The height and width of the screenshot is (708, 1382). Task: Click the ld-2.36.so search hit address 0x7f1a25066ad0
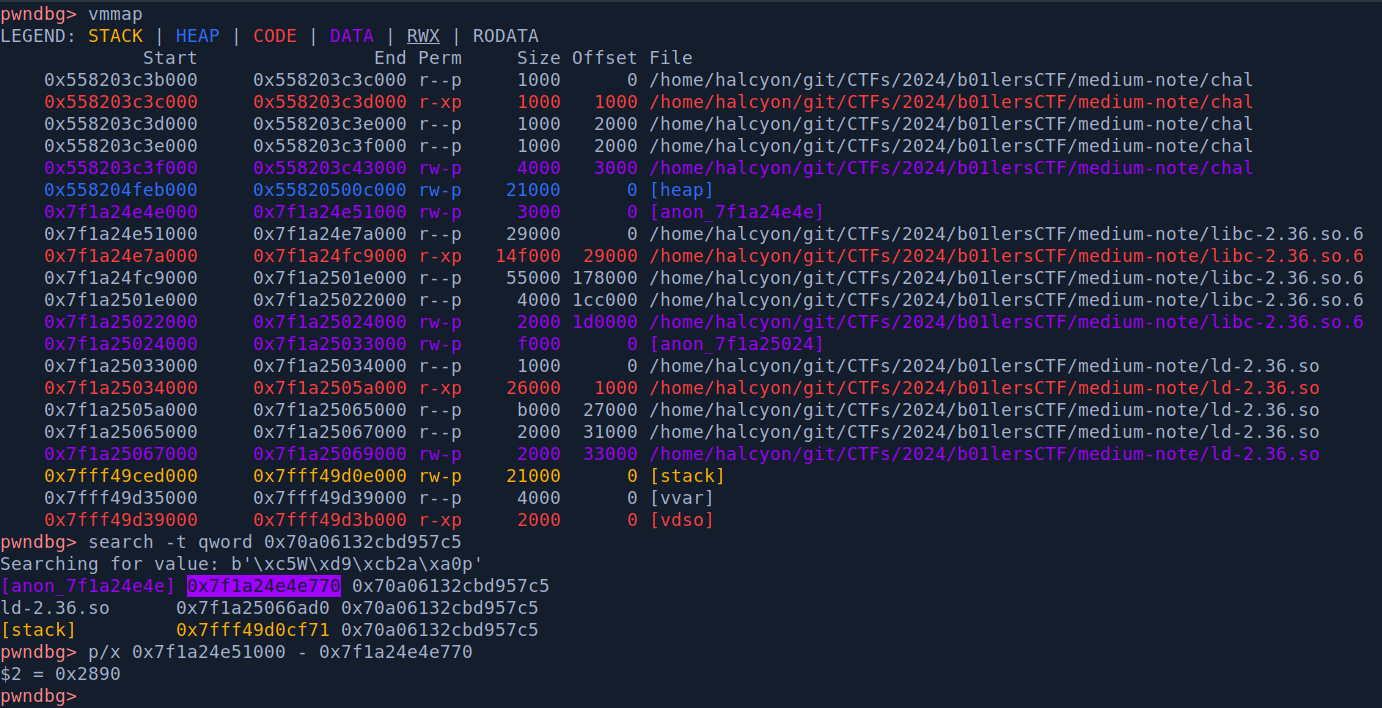click(x=253, y=608)
